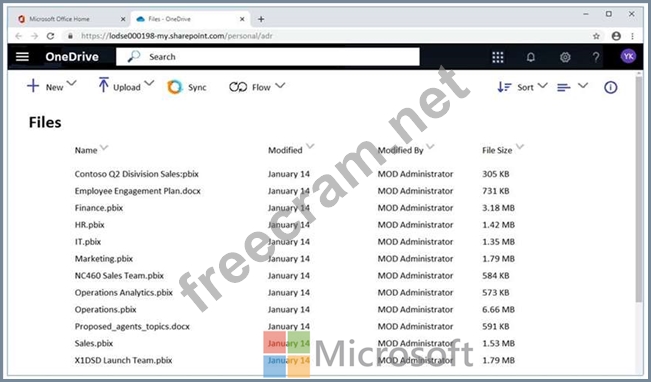The image size is (651, 382).
Task: Open the Operations.pbix file
Action: [x=105, y=309]
